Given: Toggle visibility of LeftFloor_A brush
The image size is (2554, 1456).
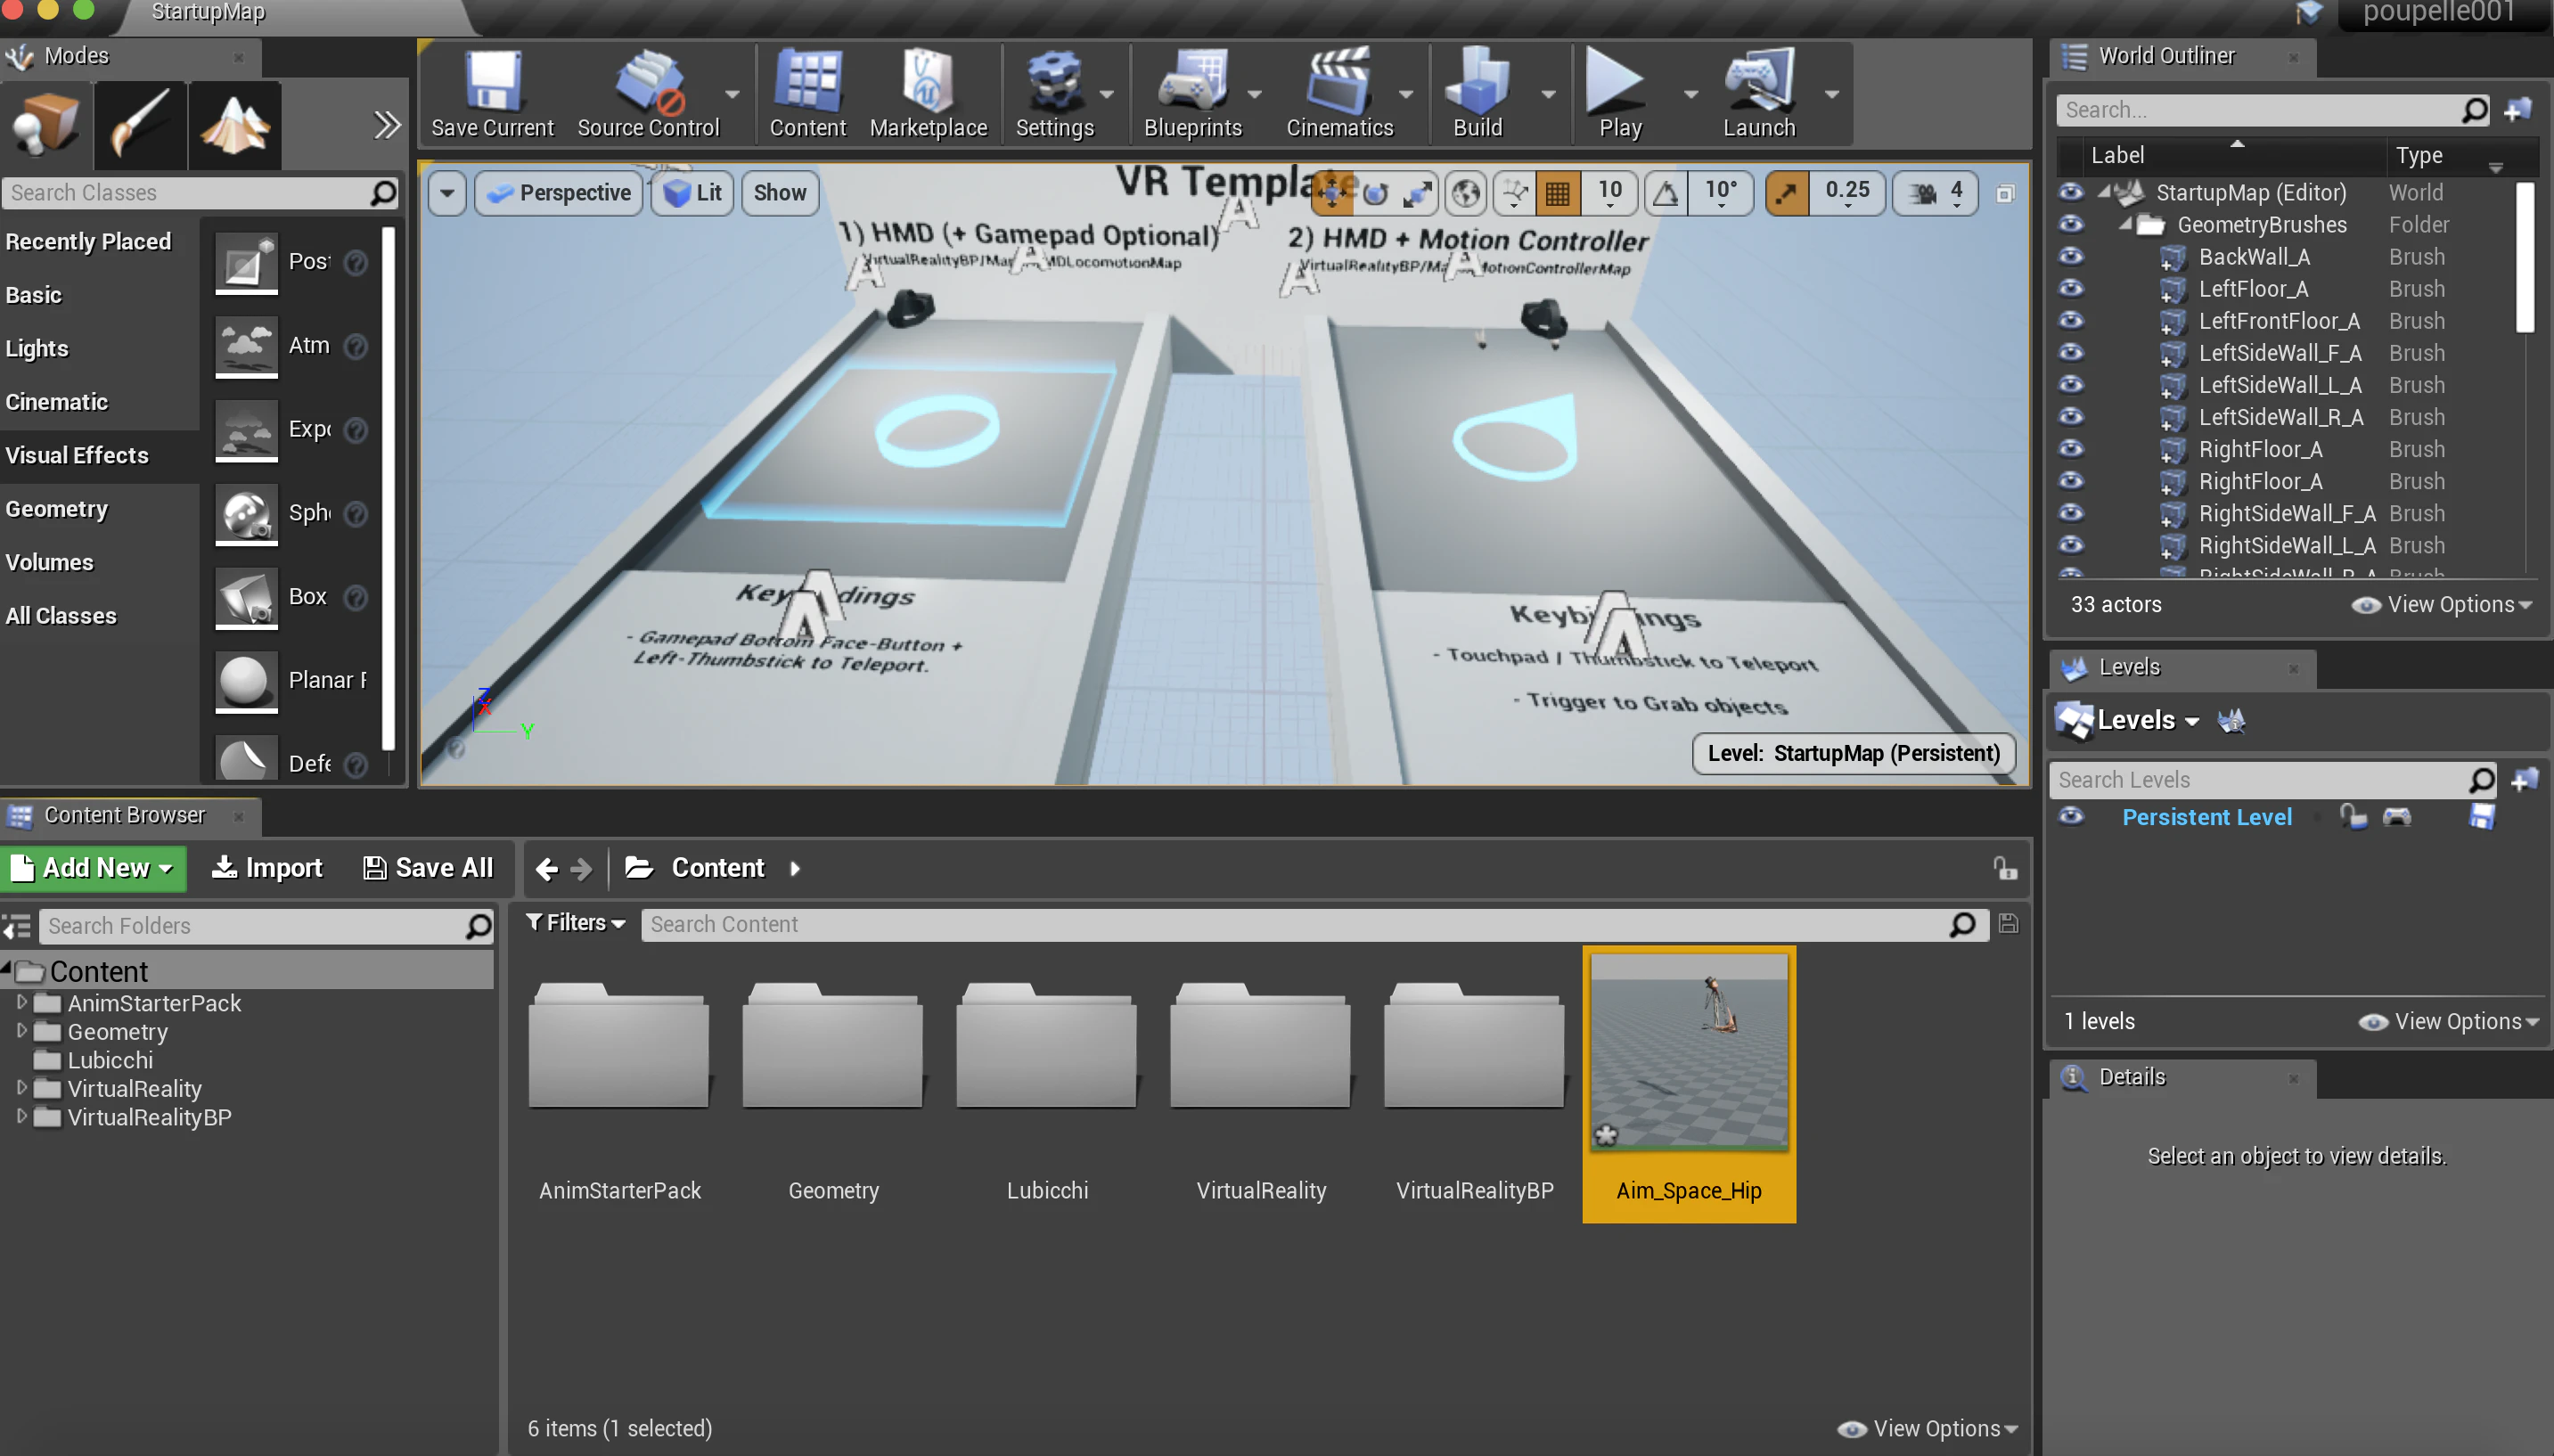Looking at the screenshot, I should pos(2071,289).
